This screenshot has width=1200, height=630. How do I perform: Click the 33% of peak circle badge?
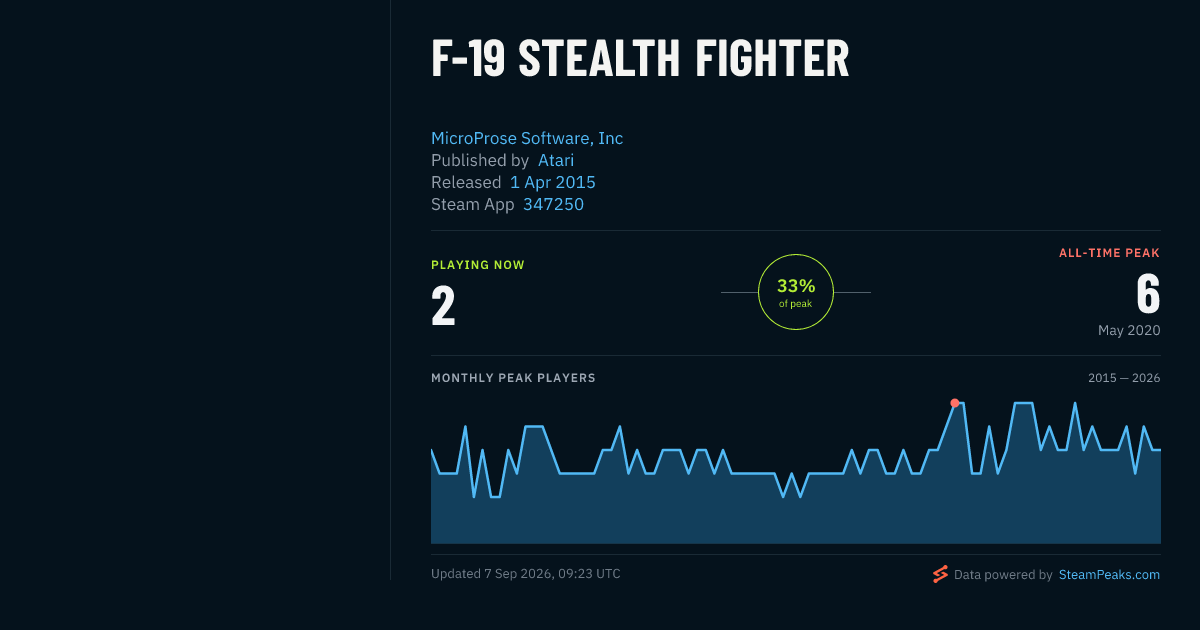point(796,292)
